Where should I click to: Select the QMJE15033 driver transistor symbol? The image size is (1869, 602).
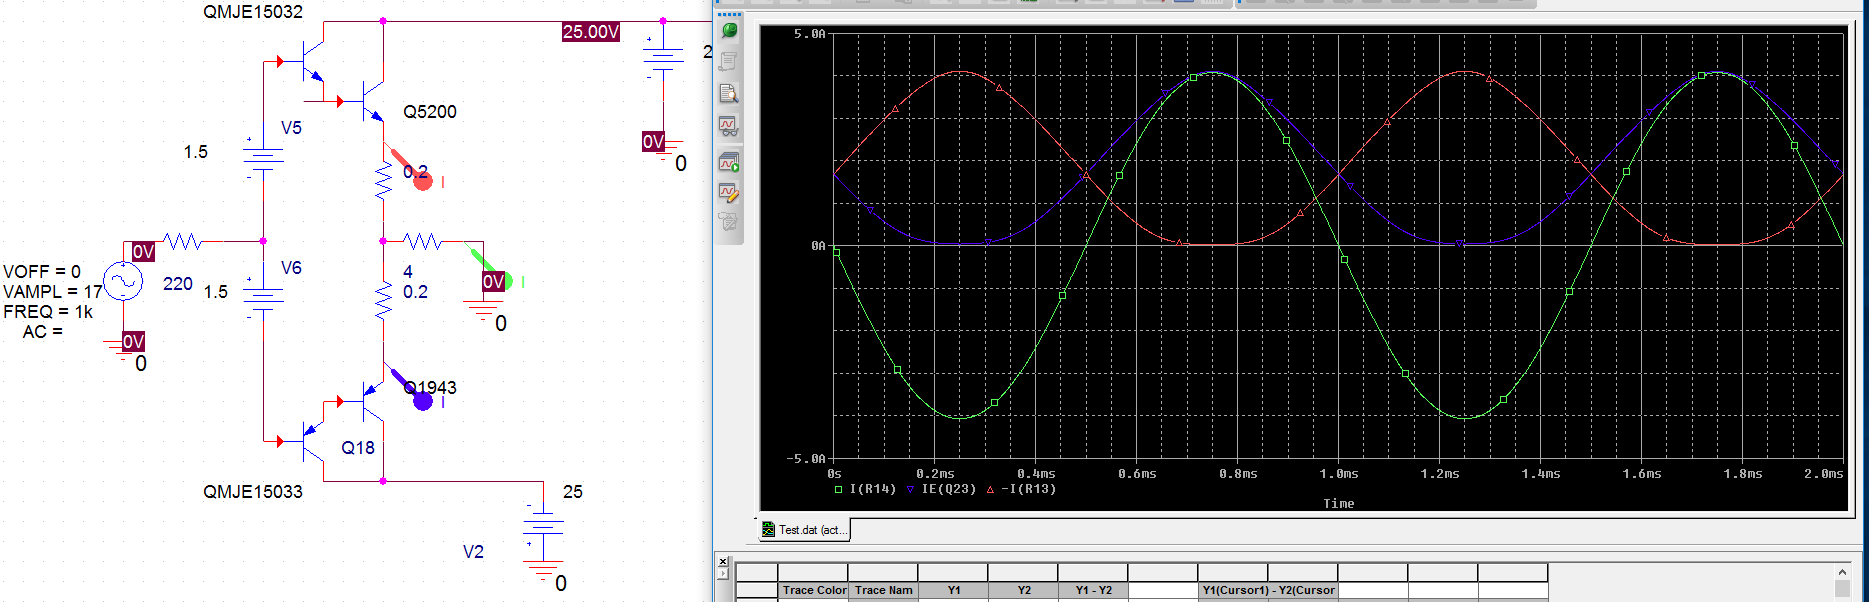pos(312,441)
